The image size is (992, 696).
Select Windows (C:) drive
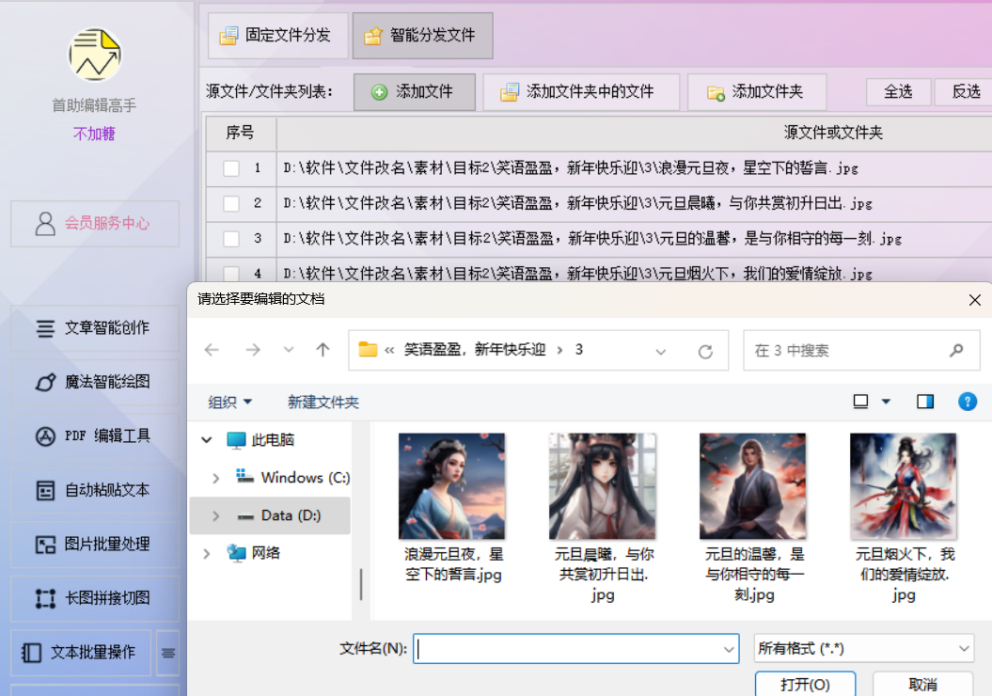click(293, 477)
